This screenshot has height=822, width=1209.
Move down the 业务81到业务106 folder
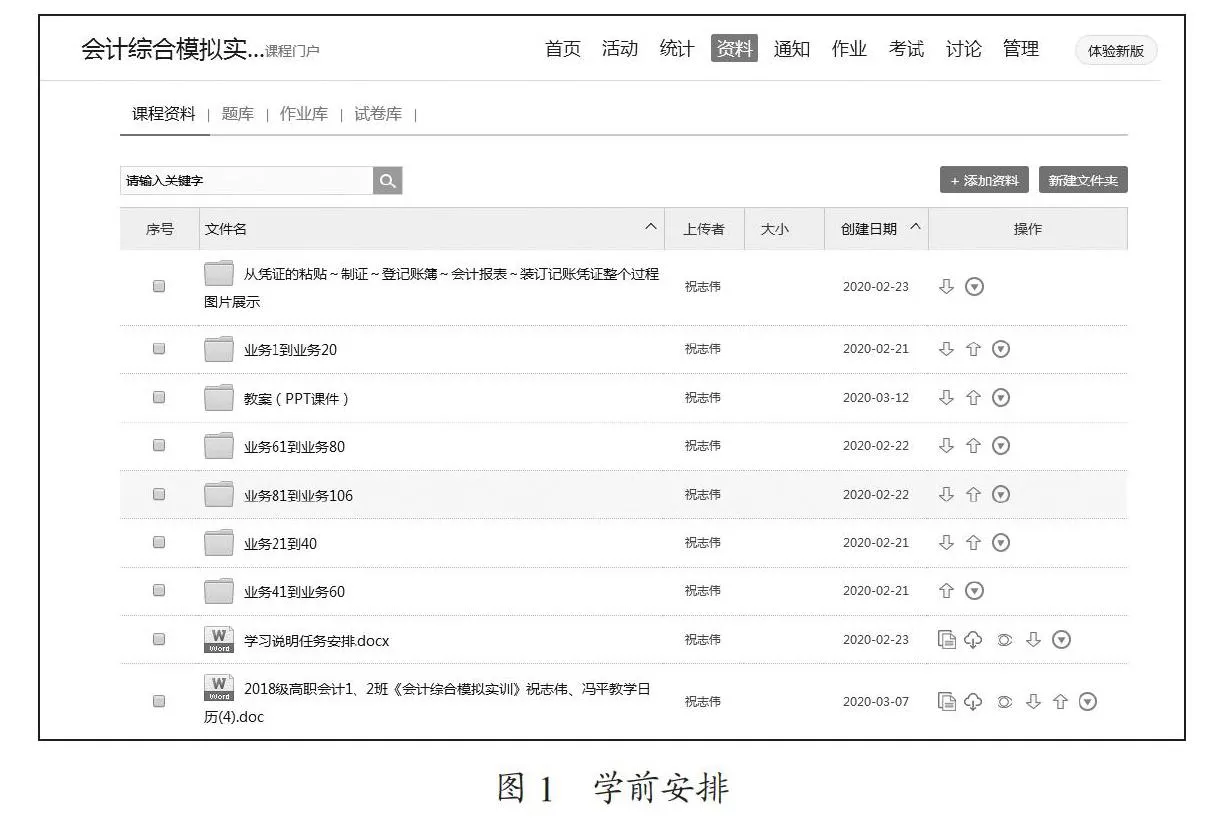click(x=946, y=494)
